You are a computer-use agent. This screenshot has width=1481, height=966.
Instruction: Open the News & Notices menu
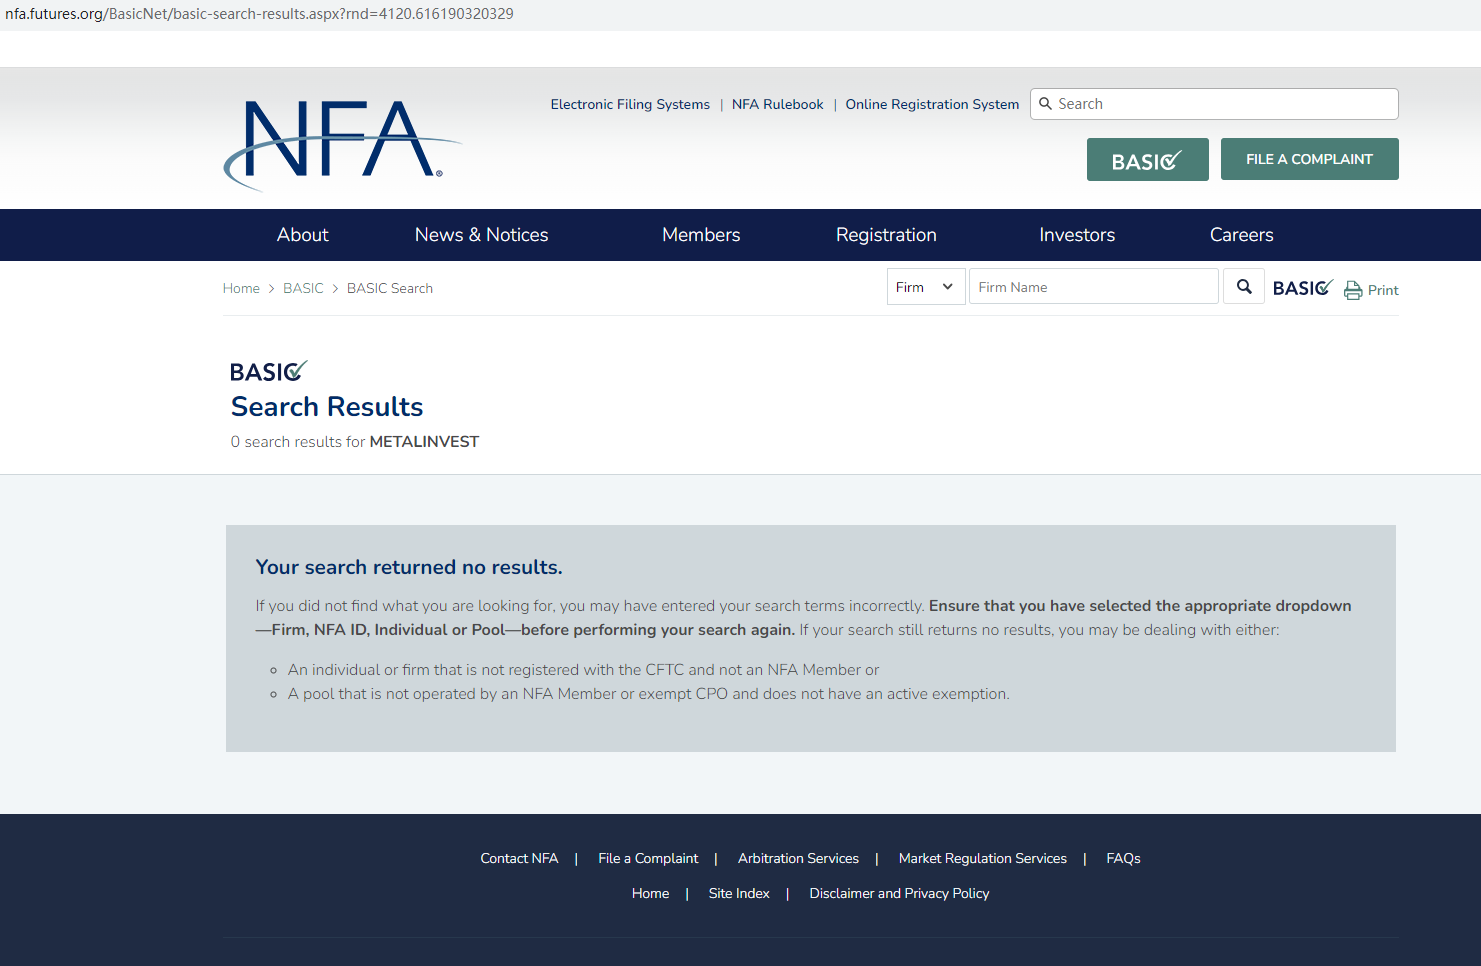(x=481, y=235)
